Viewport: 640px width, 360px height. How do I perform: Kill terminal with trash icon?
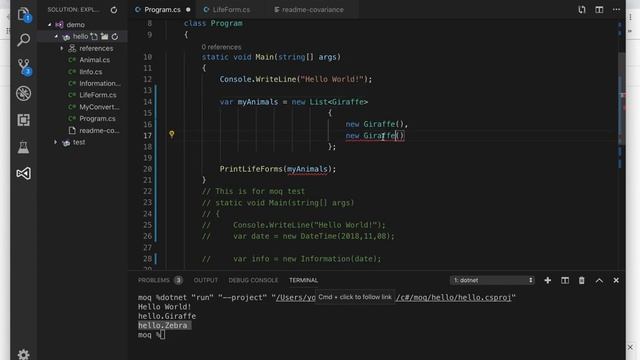582,280
